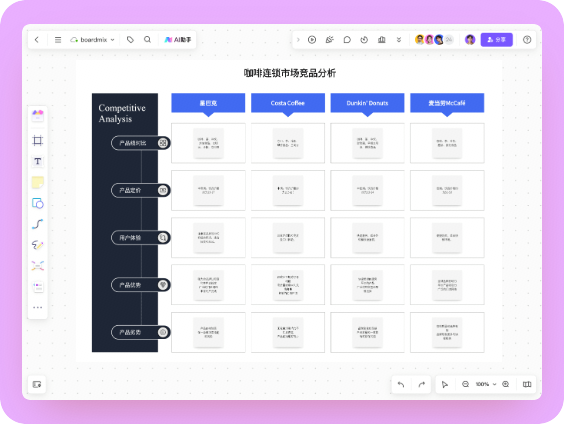Redo the last action

[422, 384]
